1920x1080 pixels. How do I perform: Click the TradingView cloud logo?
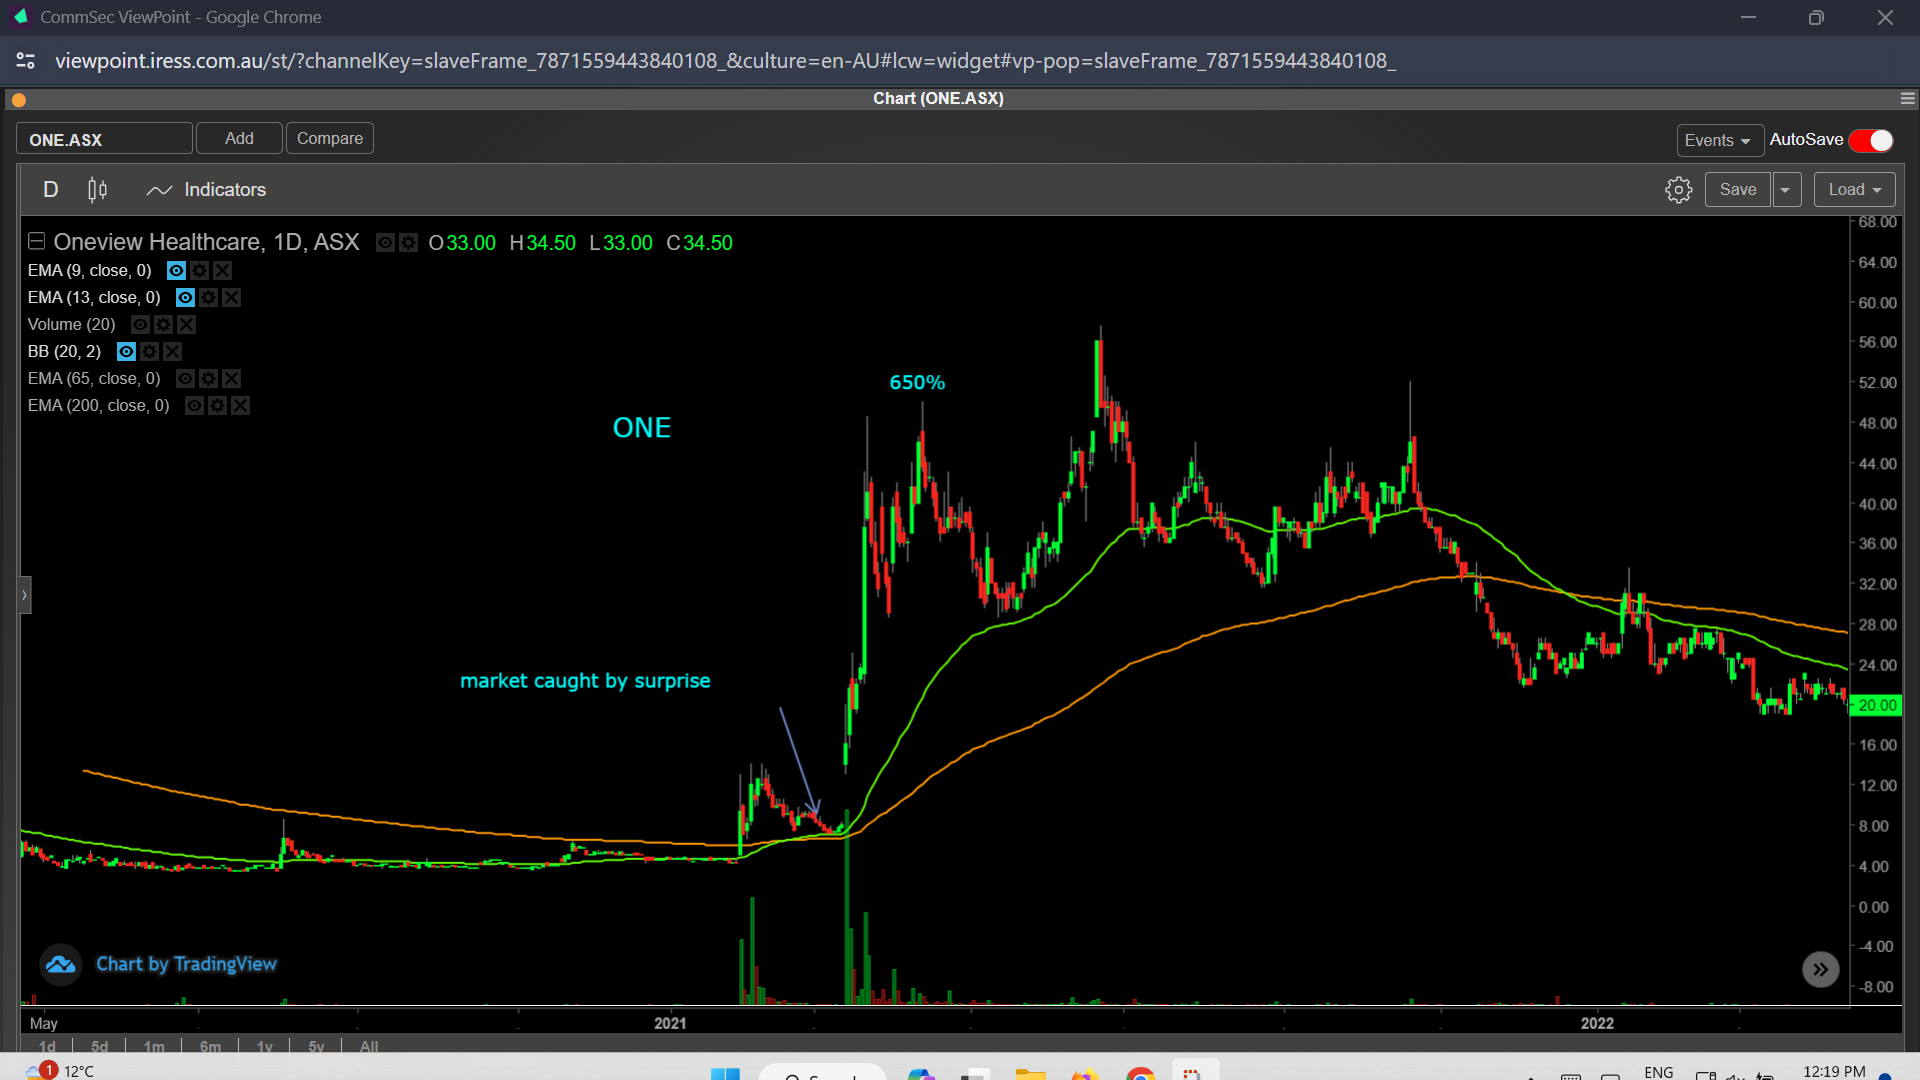click(60, 965)
